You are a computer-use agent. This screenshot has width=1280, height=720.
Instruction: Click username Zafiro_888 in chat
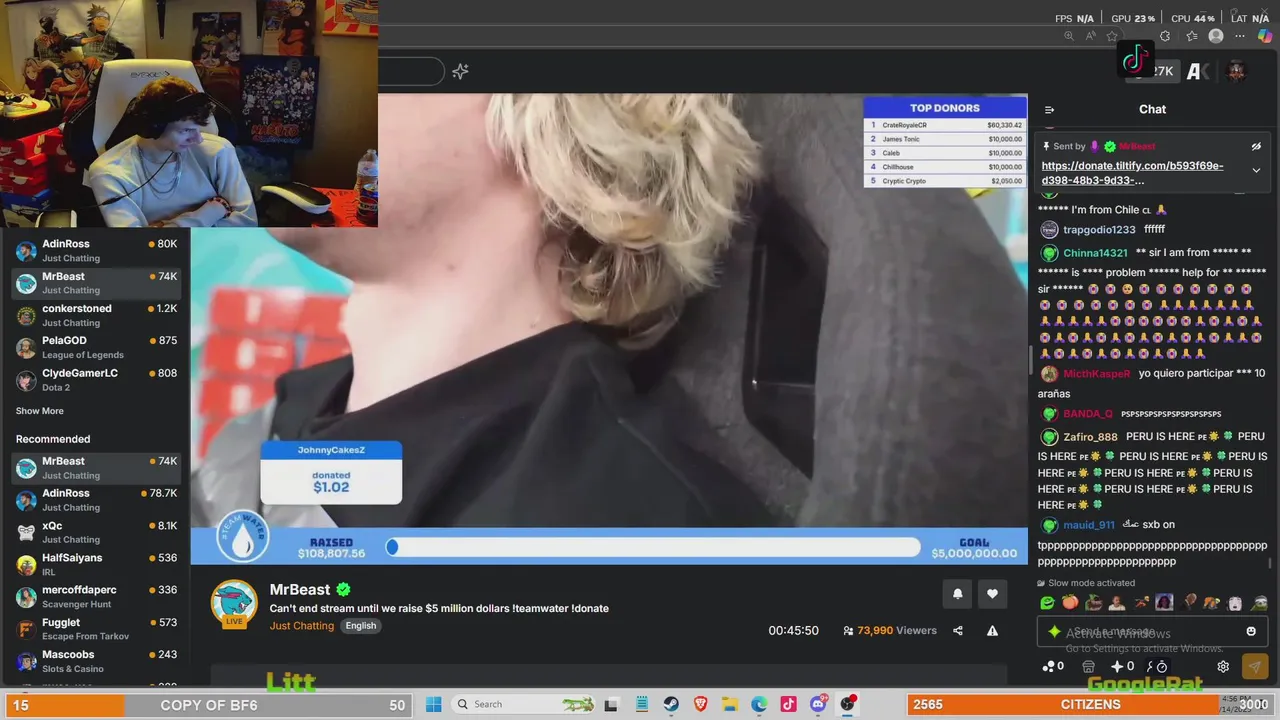coord(1090,437)
